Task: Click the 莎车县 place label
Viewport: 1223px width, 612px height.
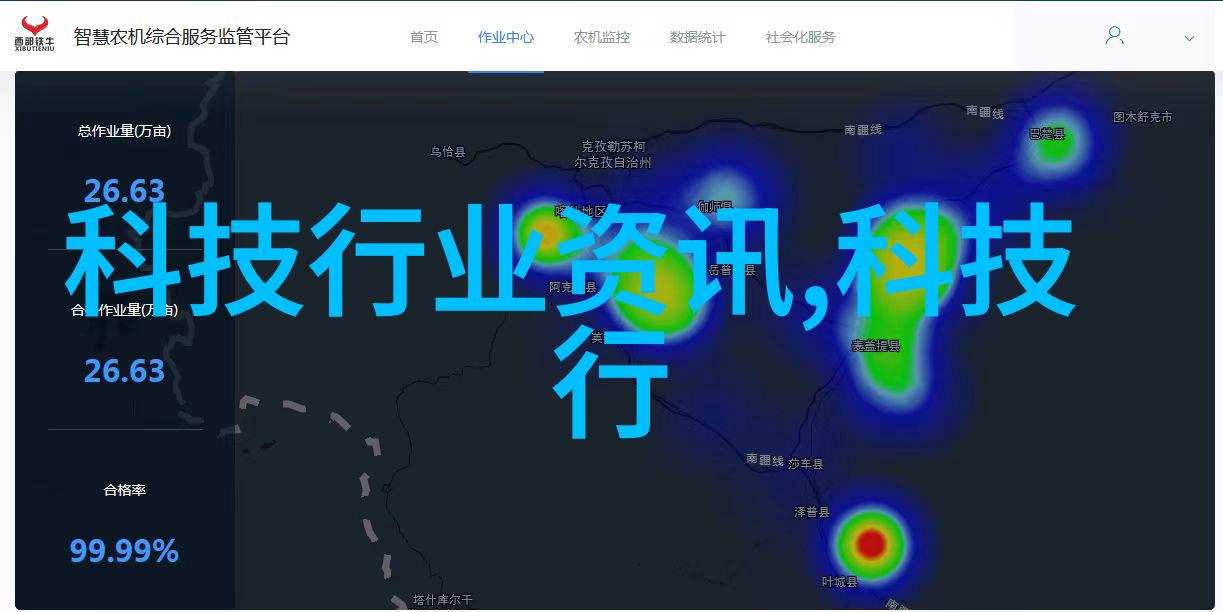Action: pyautogui.click(x=805, y=464)
